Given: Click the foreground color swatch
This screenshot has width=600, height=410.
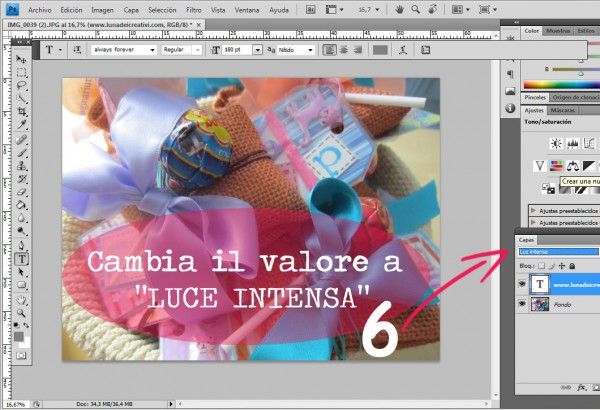Looking at the screenshot, I should pyautogui.click(x=18, y=336).
